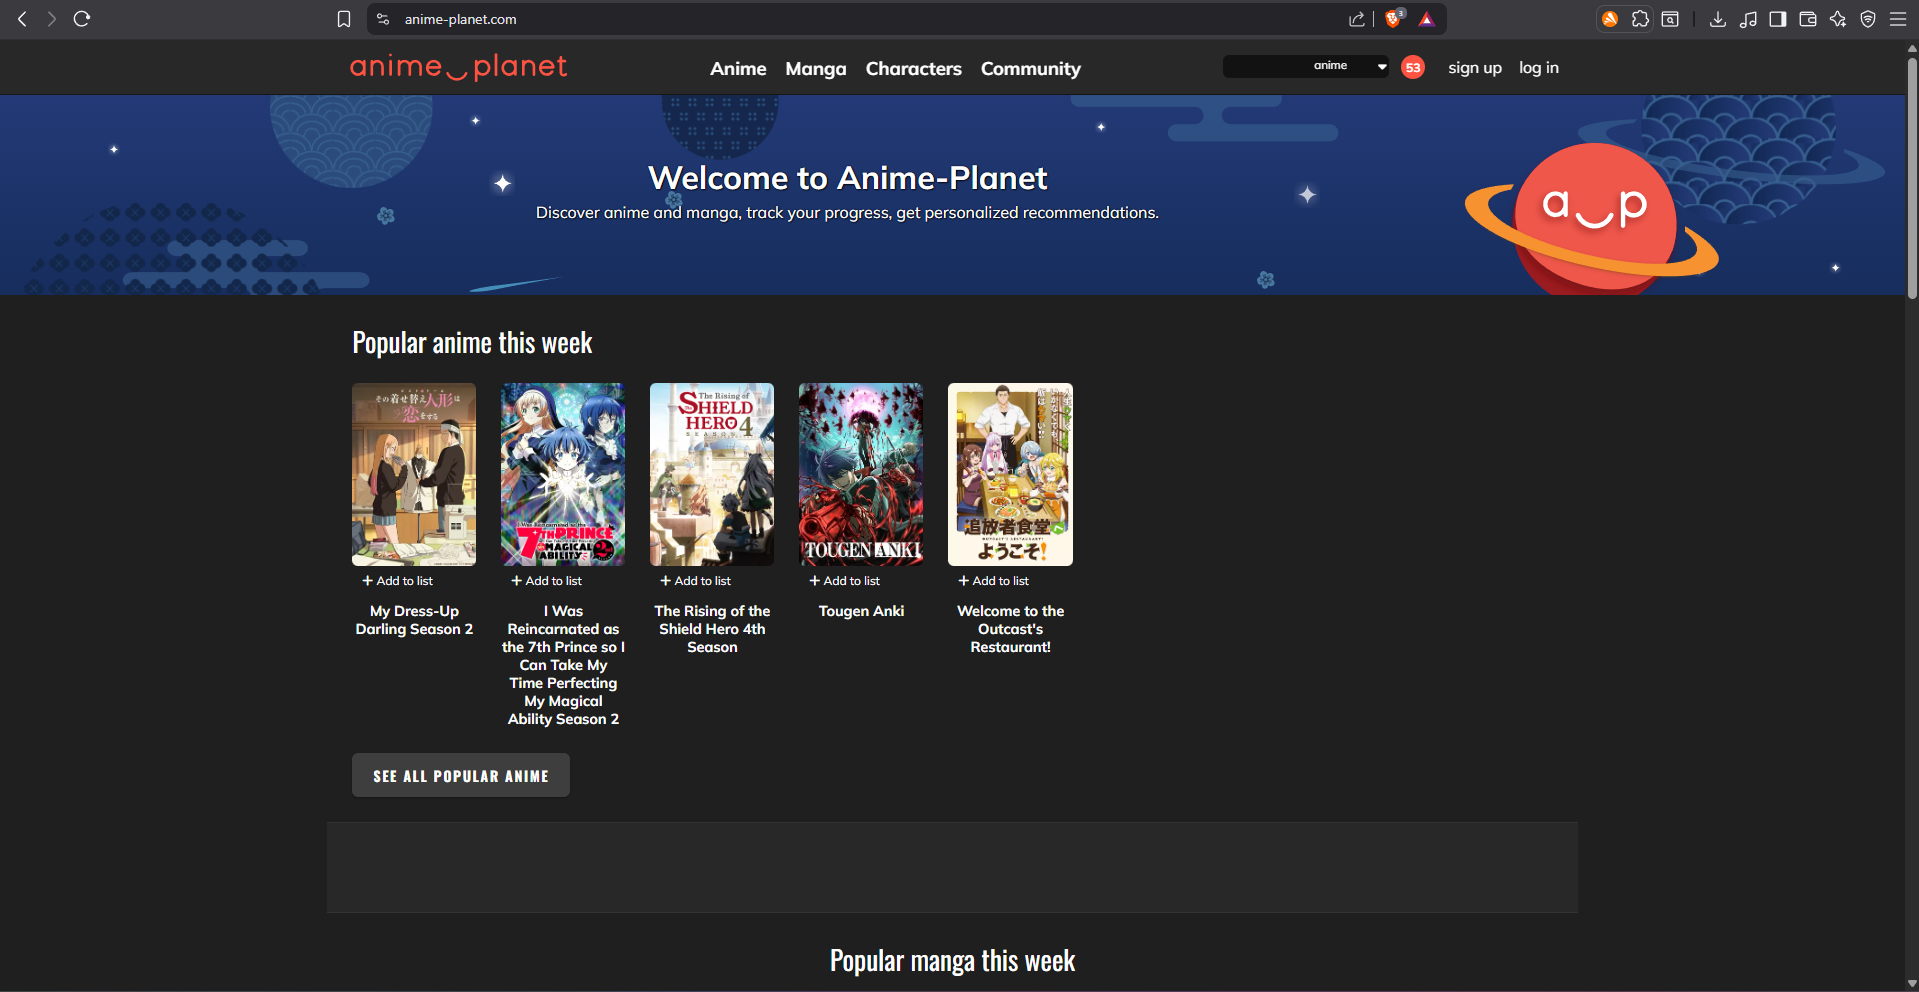Open the share page icon

coord(1357,19)
